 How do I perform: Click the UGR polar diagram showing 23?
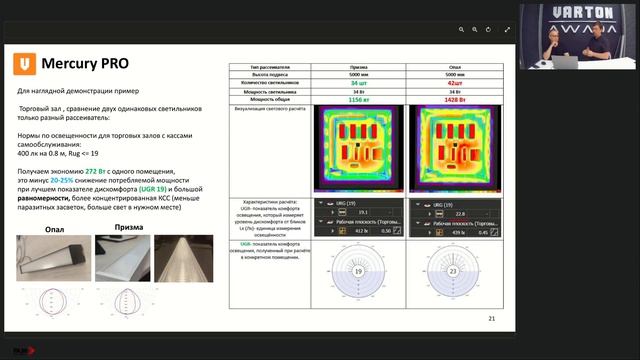453,271
